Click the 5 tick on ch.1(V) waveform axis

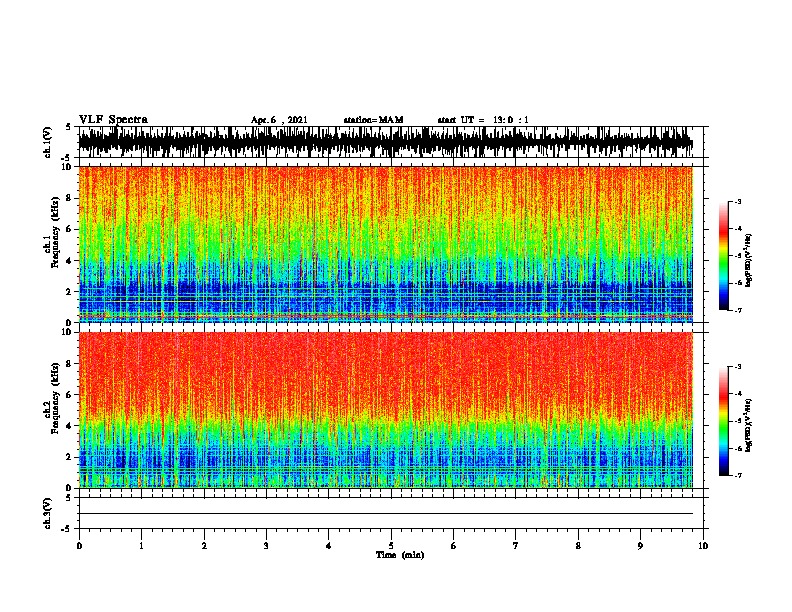pyautogui.click(x=69, y=127)
